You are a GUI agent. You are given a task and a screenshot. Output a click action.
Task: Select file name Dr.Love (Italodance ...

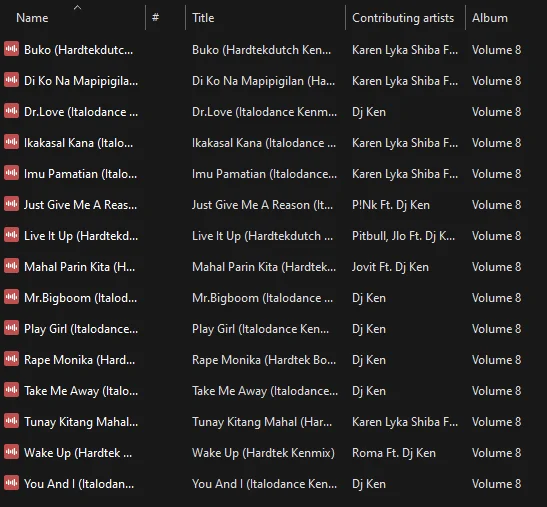click(x=81, y=112)
